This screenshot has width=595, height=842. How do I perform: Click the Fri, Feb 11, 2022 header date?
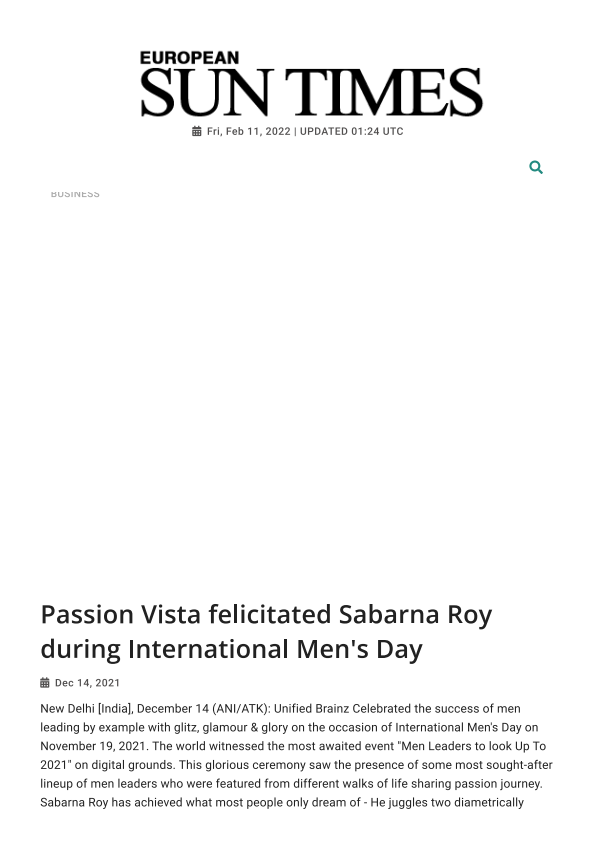(x=249, y=132)
